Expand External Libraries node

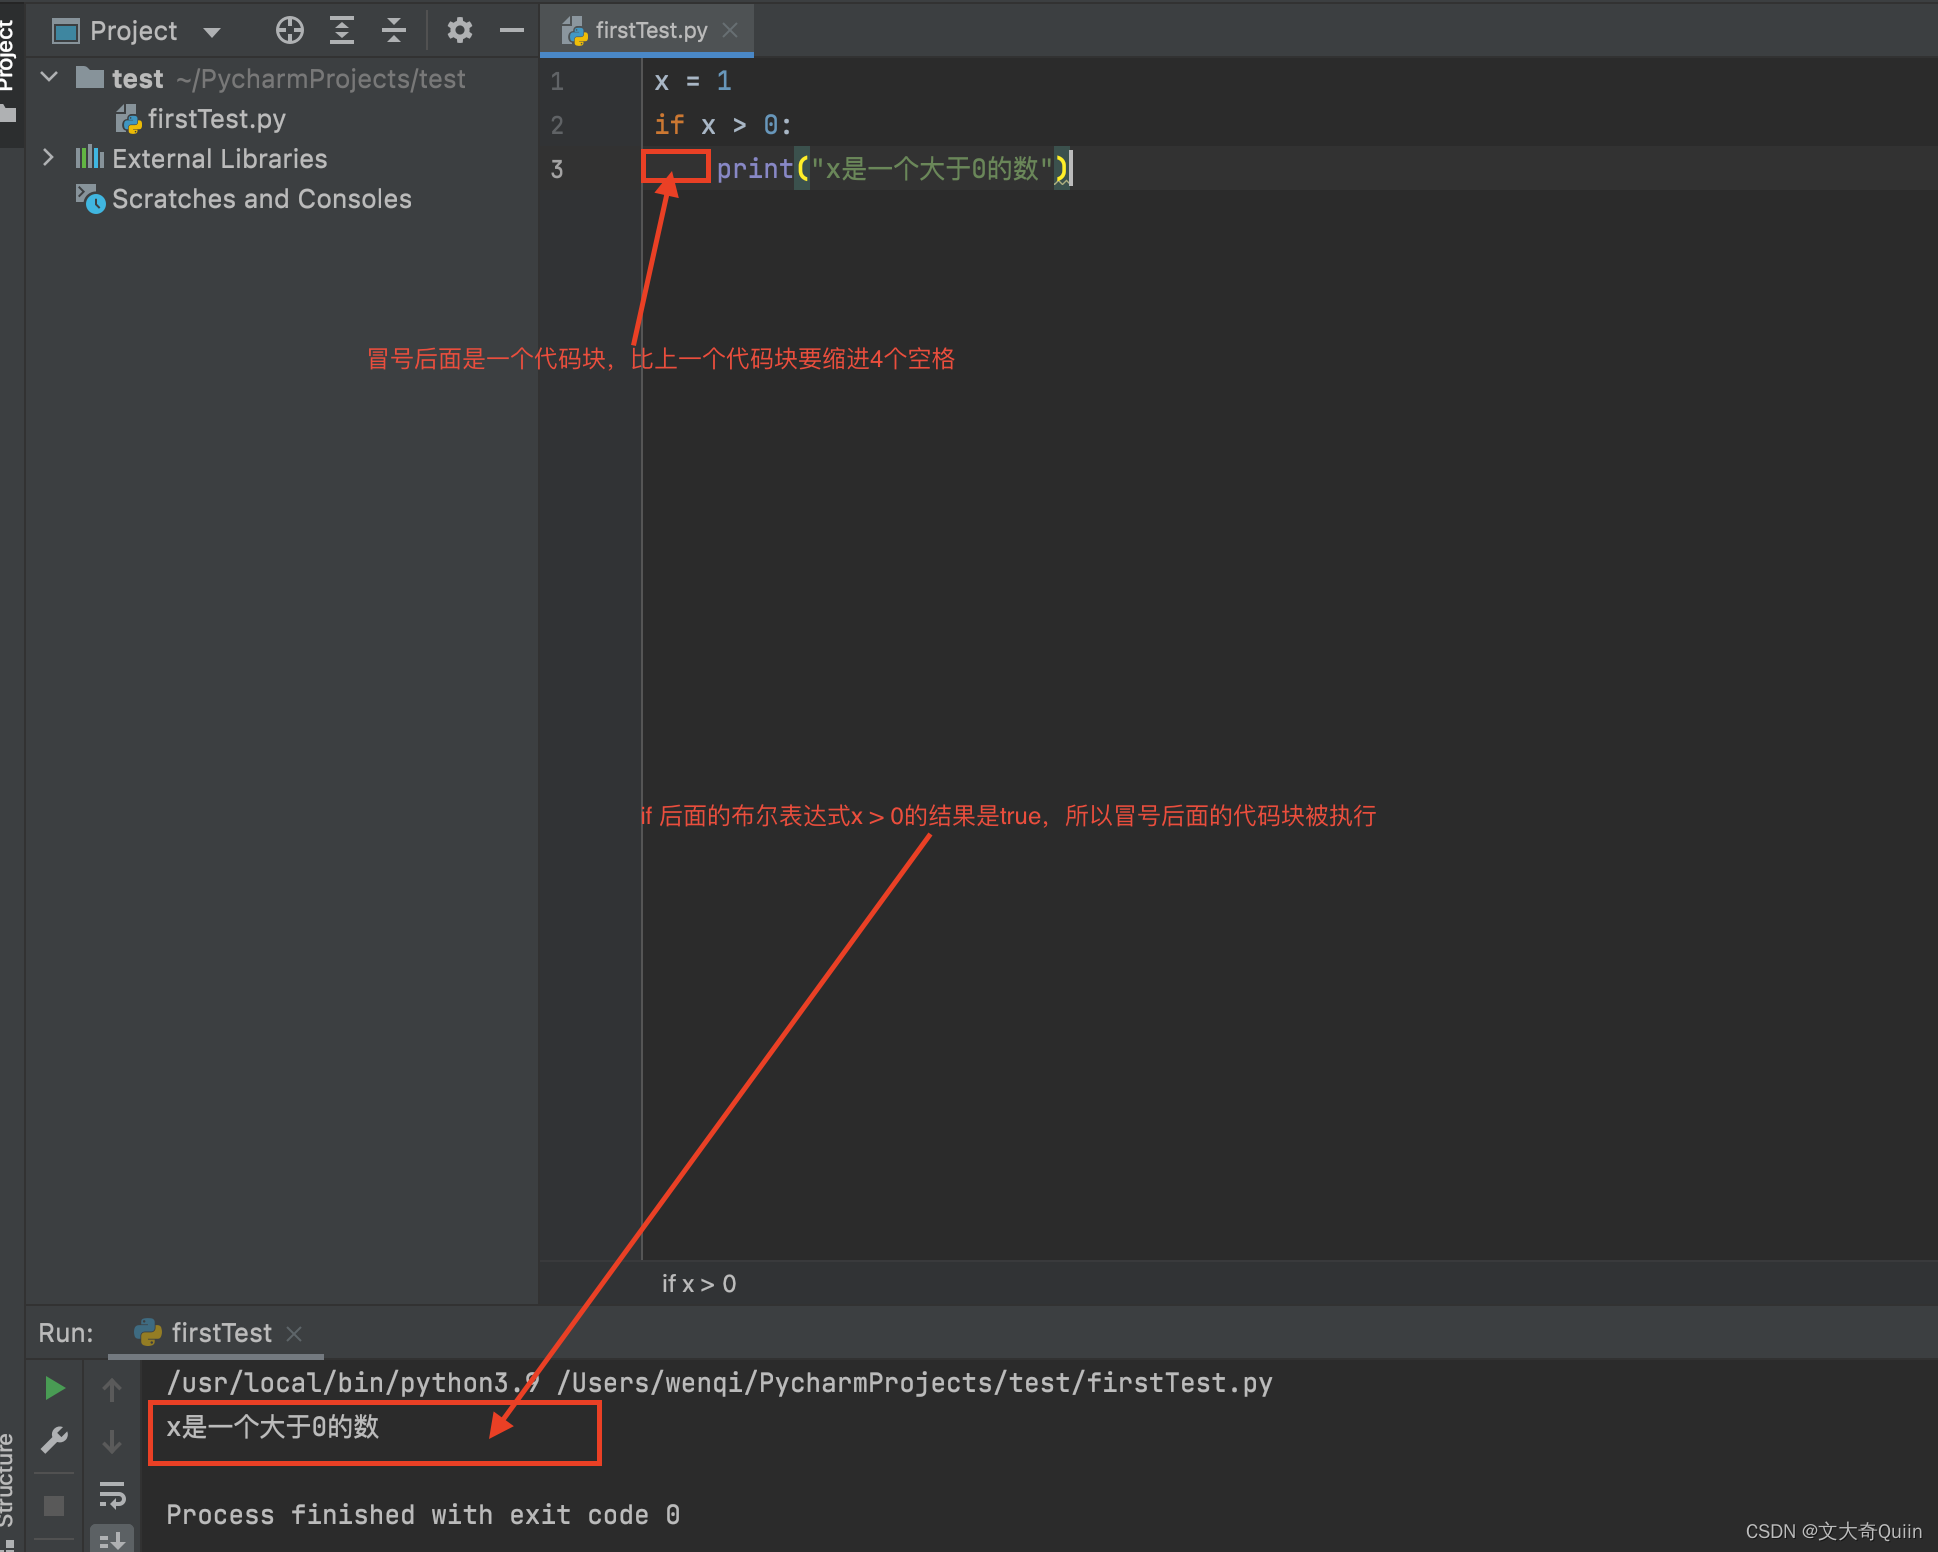tap(48, 158)
